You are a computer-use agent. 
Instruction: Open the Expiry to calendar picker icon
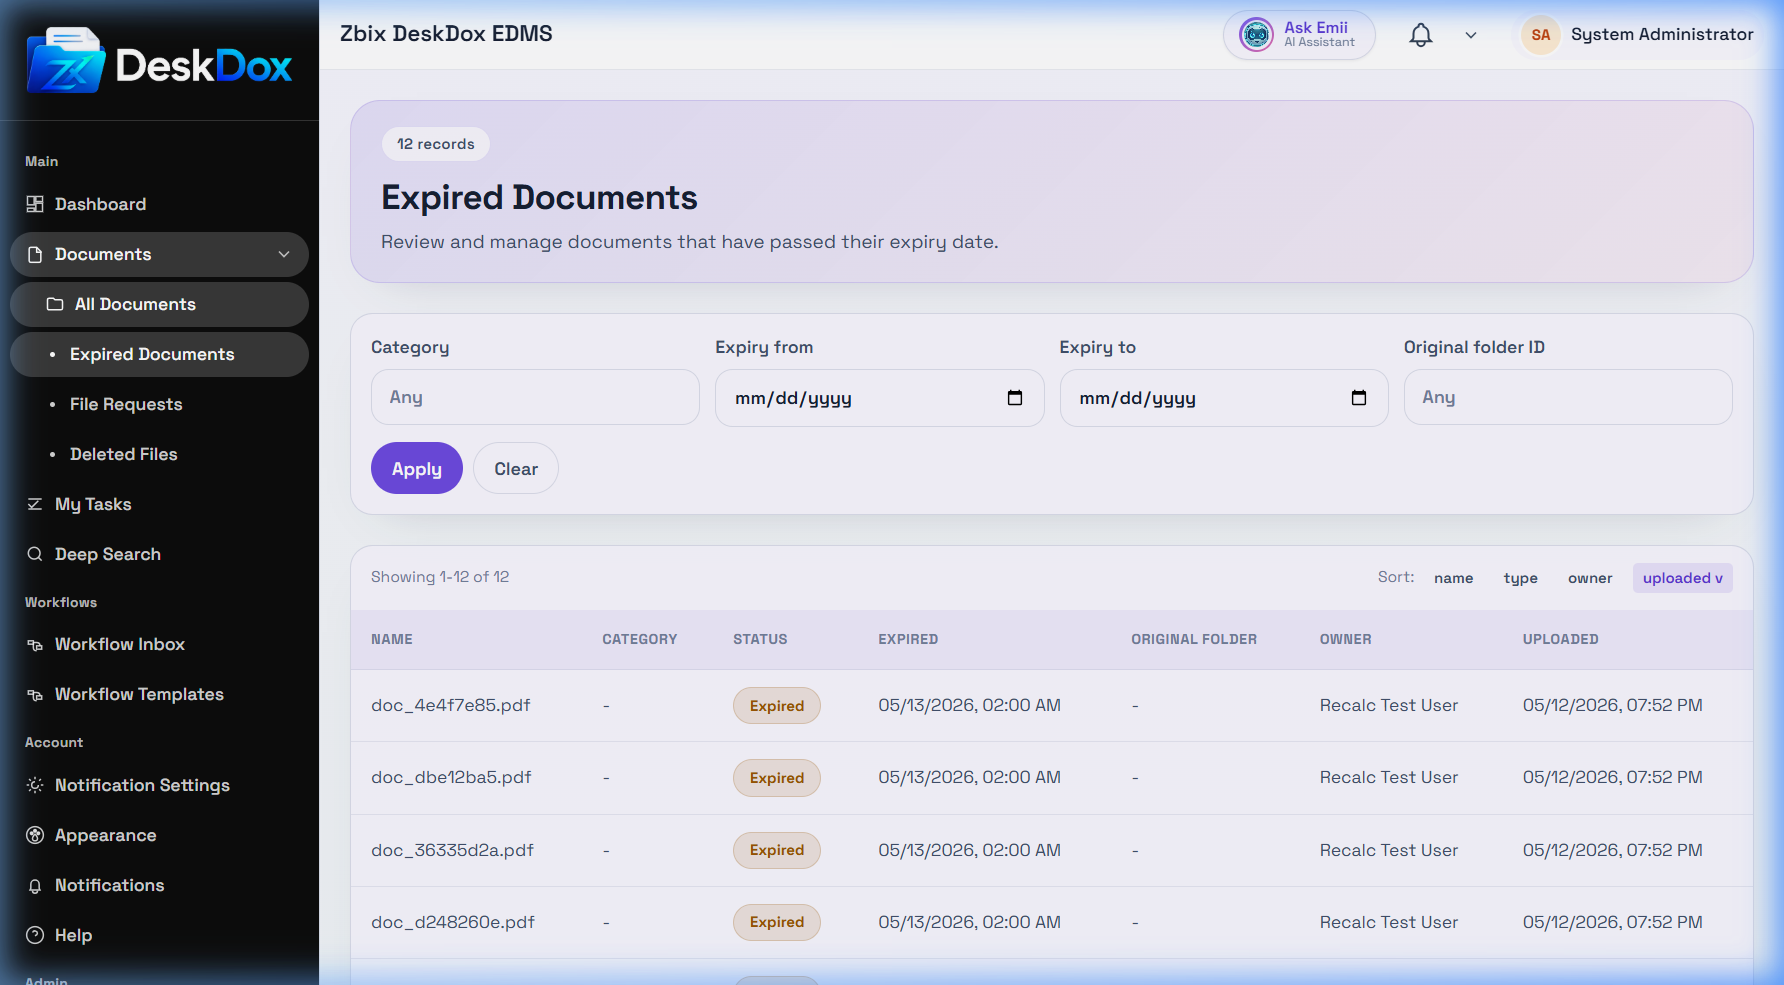pyautogui.click(x=1359, y=398)
